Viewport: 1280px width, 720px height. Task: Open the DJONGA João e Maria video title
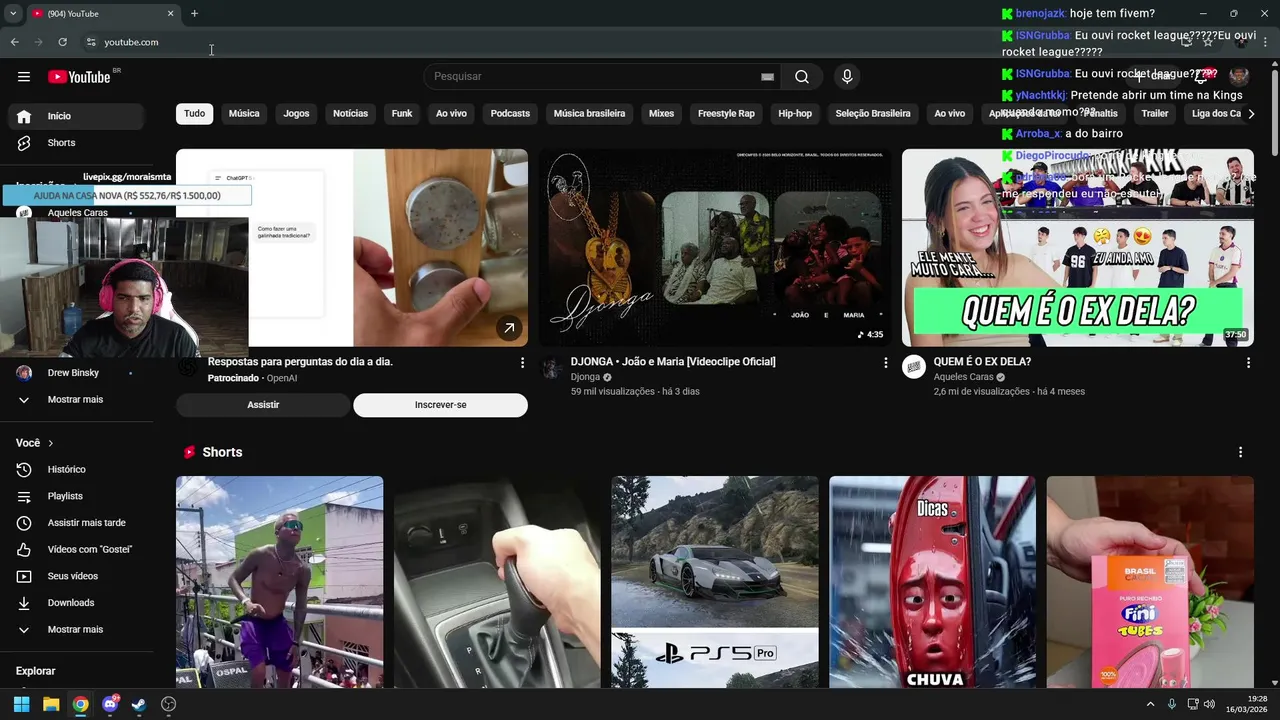[673, 362]
